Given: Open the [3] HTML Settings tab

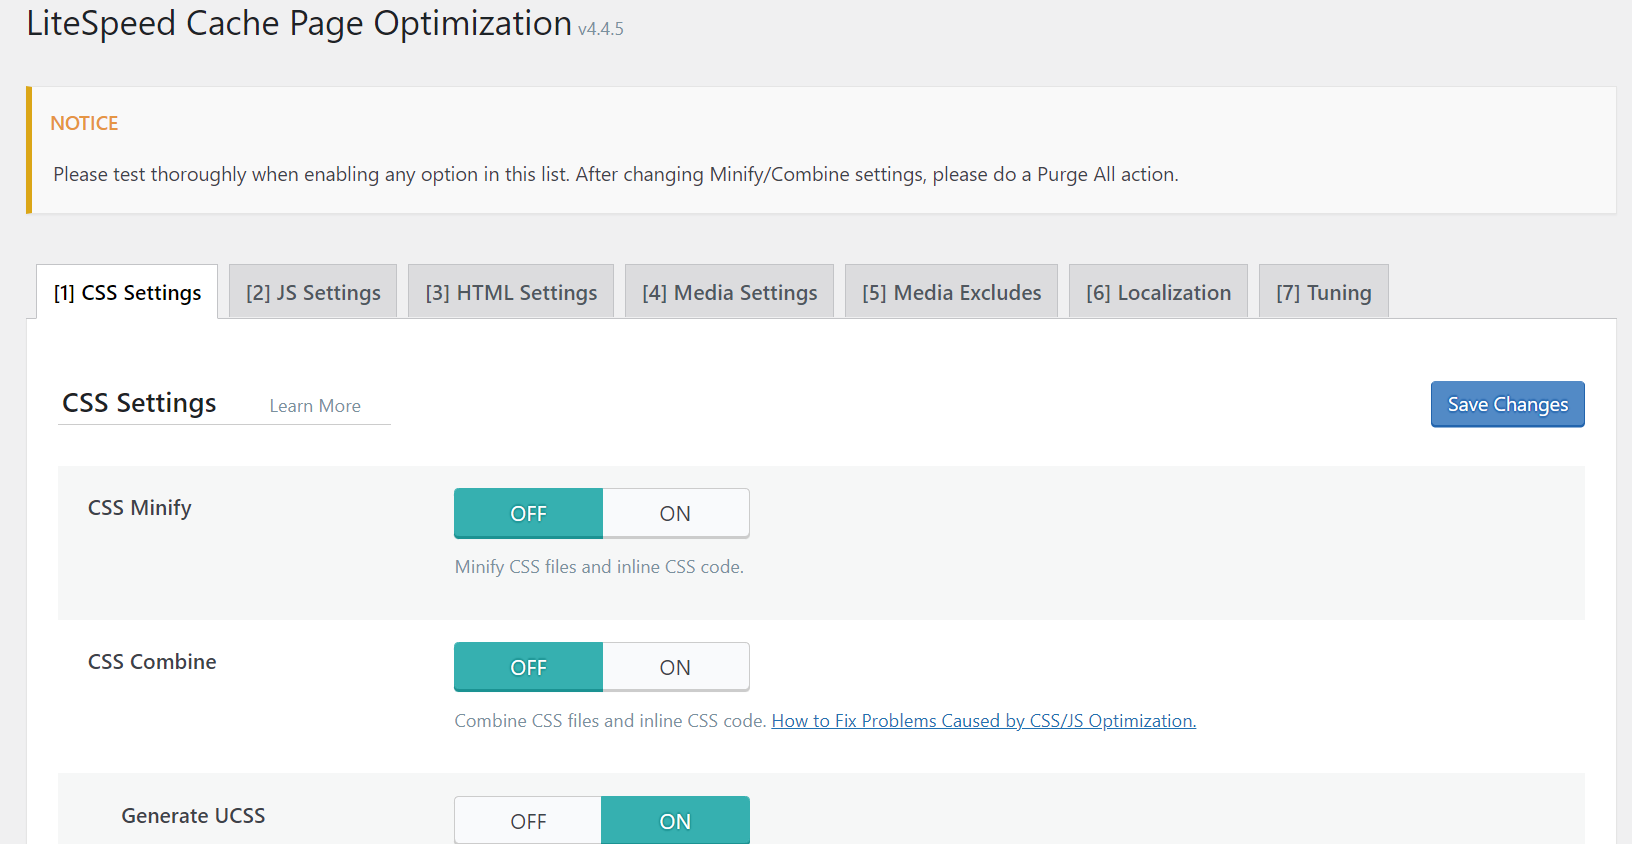Looking at the screenshot, I should (511, 292).
